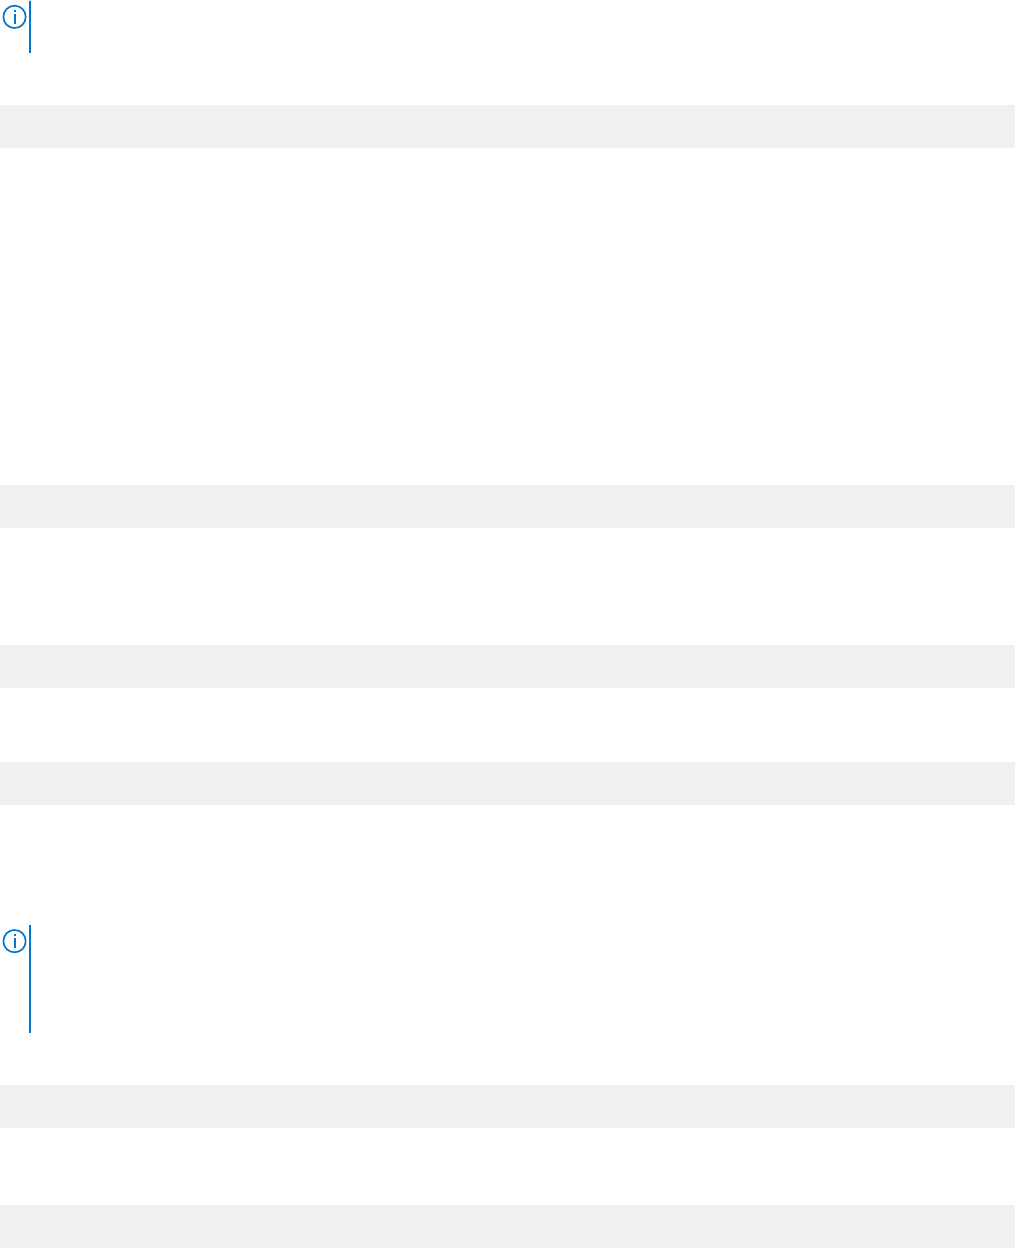Screen dimensions: 1015x1248
Task: Select the third gray bar from the top
Action: click(507, 666)
